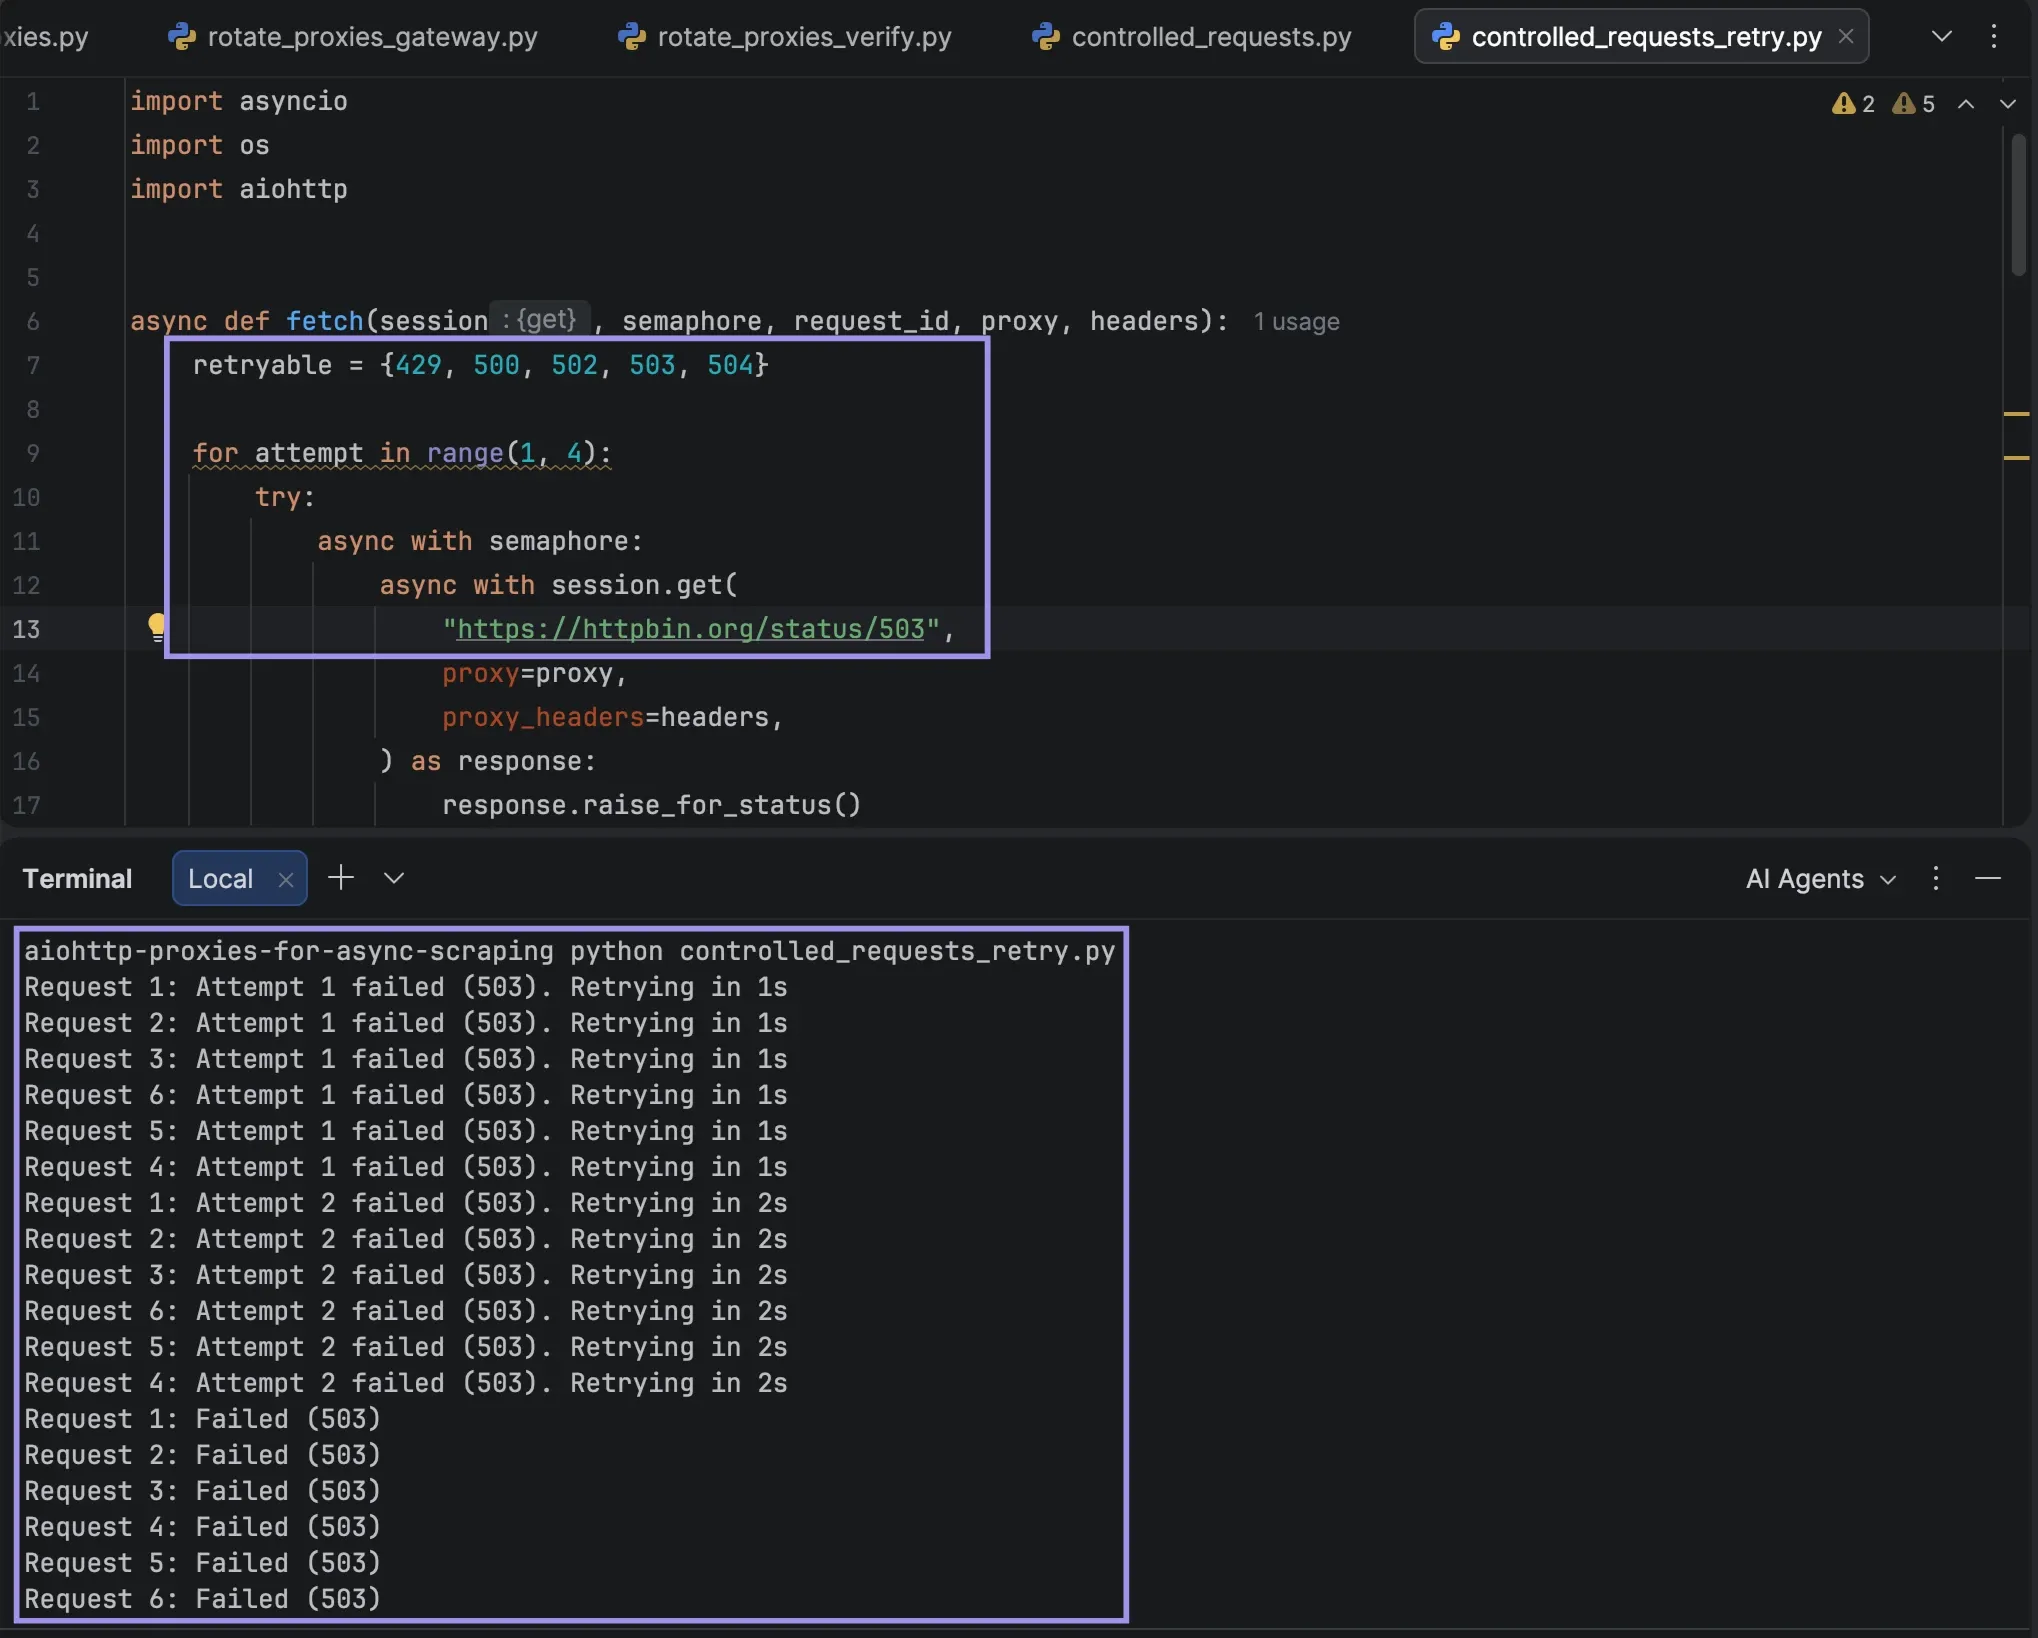The image size is (2038, 1638).
Task: Click the yellow warning stripe marker near line 8
Action: 2016,413
